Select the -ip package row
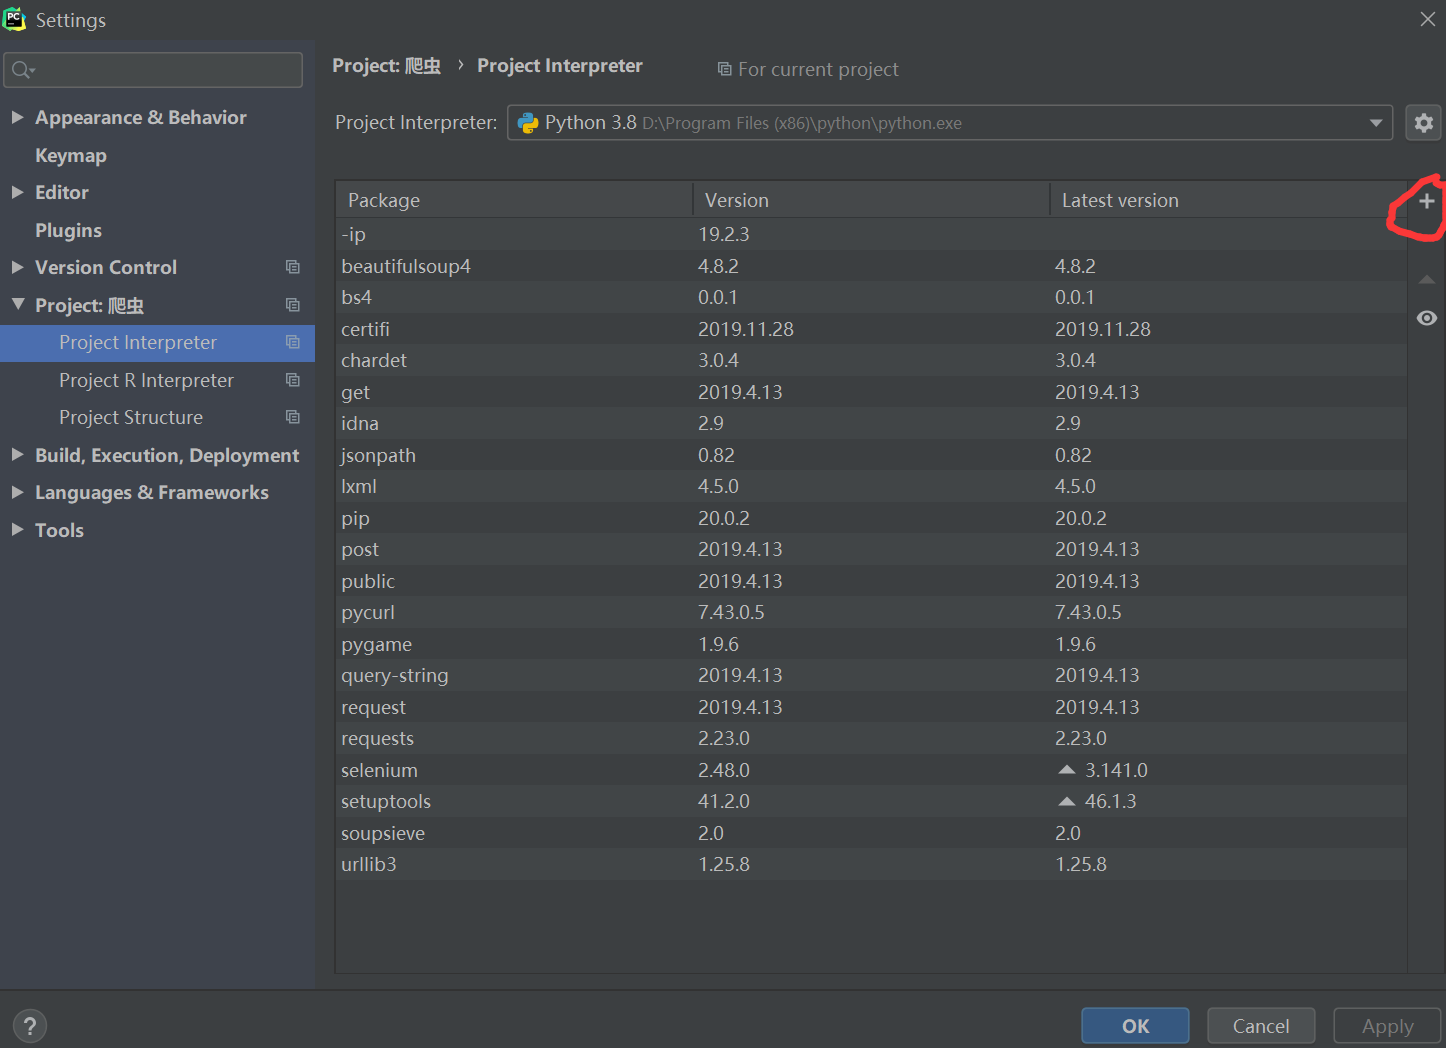The image size is (1446, 1048). pos(871,234)
